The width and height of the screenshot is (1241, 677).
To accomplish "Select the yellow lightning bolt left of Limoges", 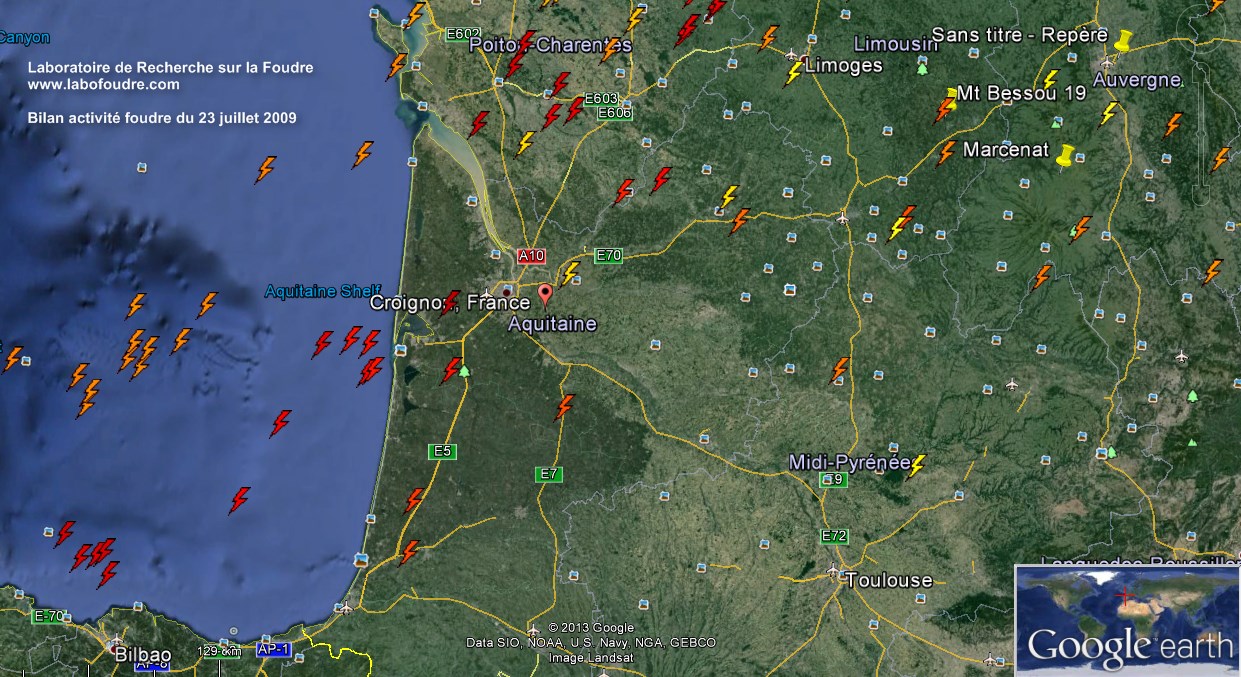I will (x=795, y=72).
